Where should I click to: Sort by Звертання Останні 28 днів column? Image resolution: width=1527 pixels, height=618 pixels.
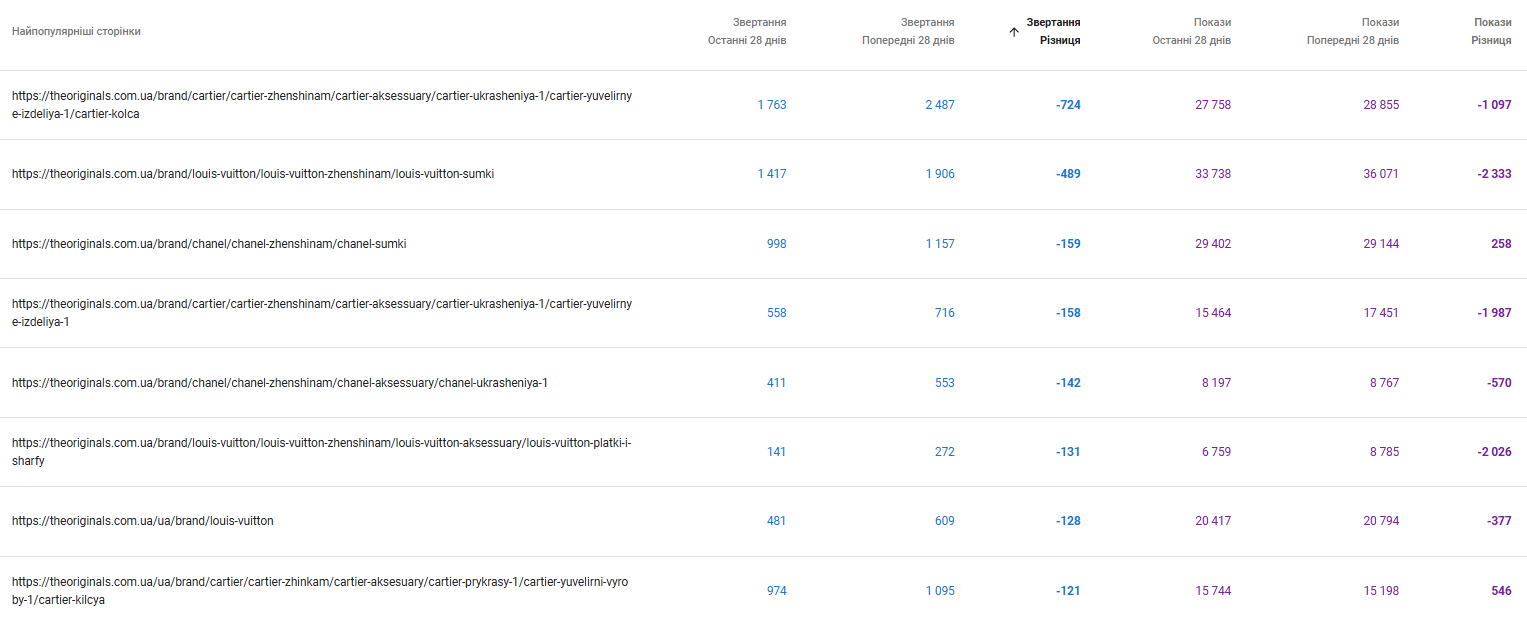pyautogui.click(x=747, y=31)
